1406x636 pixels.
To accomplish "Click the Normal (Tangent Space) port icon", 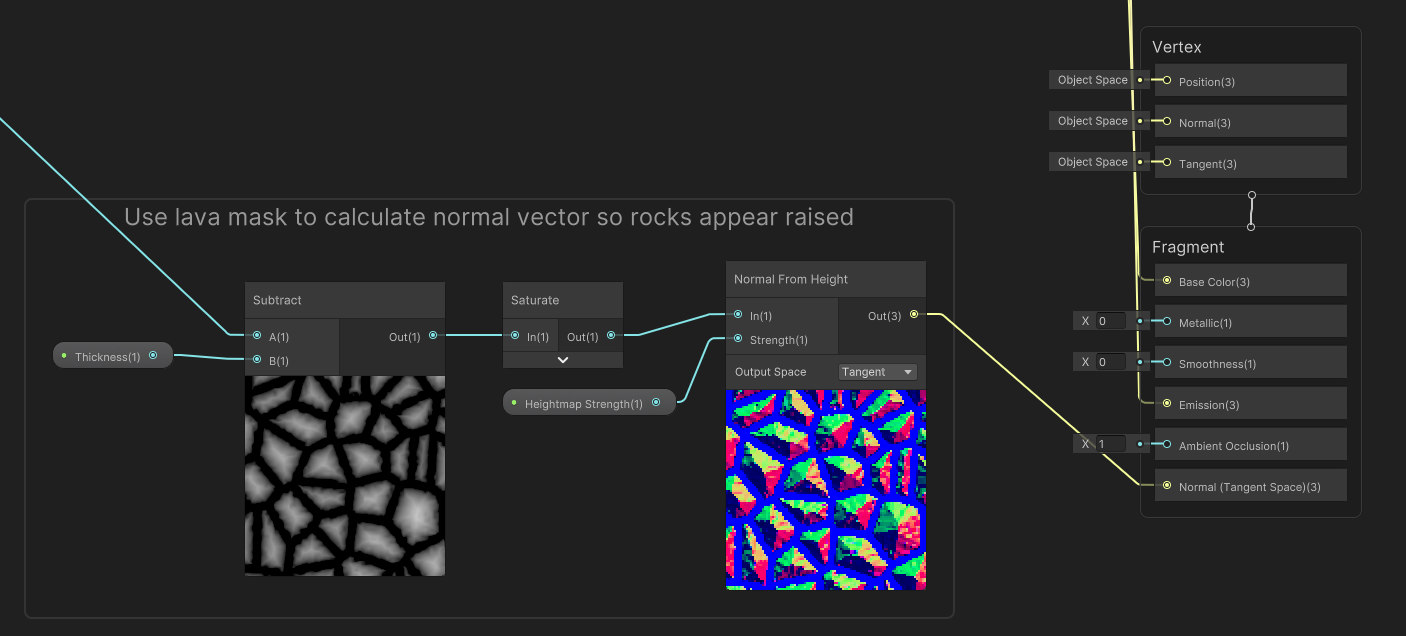I will coord(1166,485).
